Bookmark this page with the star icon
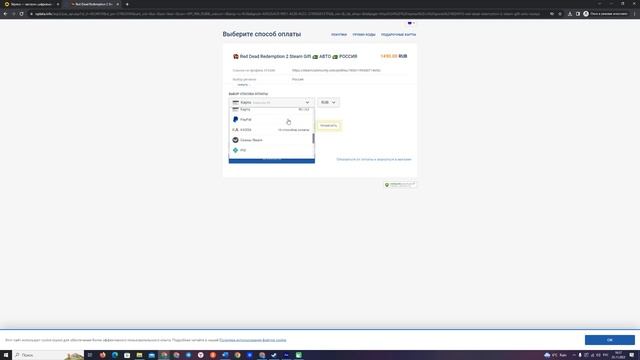The width and height of the screenshot is (640, 360). point(560,13)
